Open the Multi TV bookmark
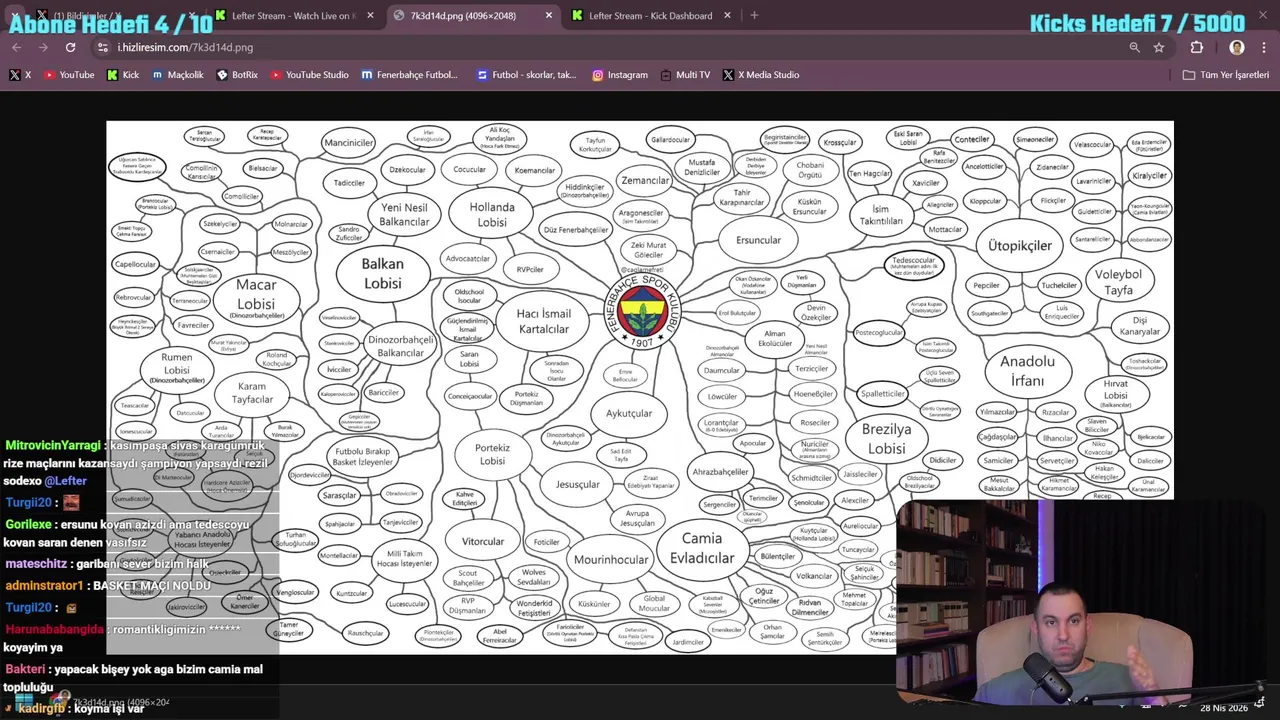The height and width of the screenshot is (720, 1280). [x=685, y=75]
